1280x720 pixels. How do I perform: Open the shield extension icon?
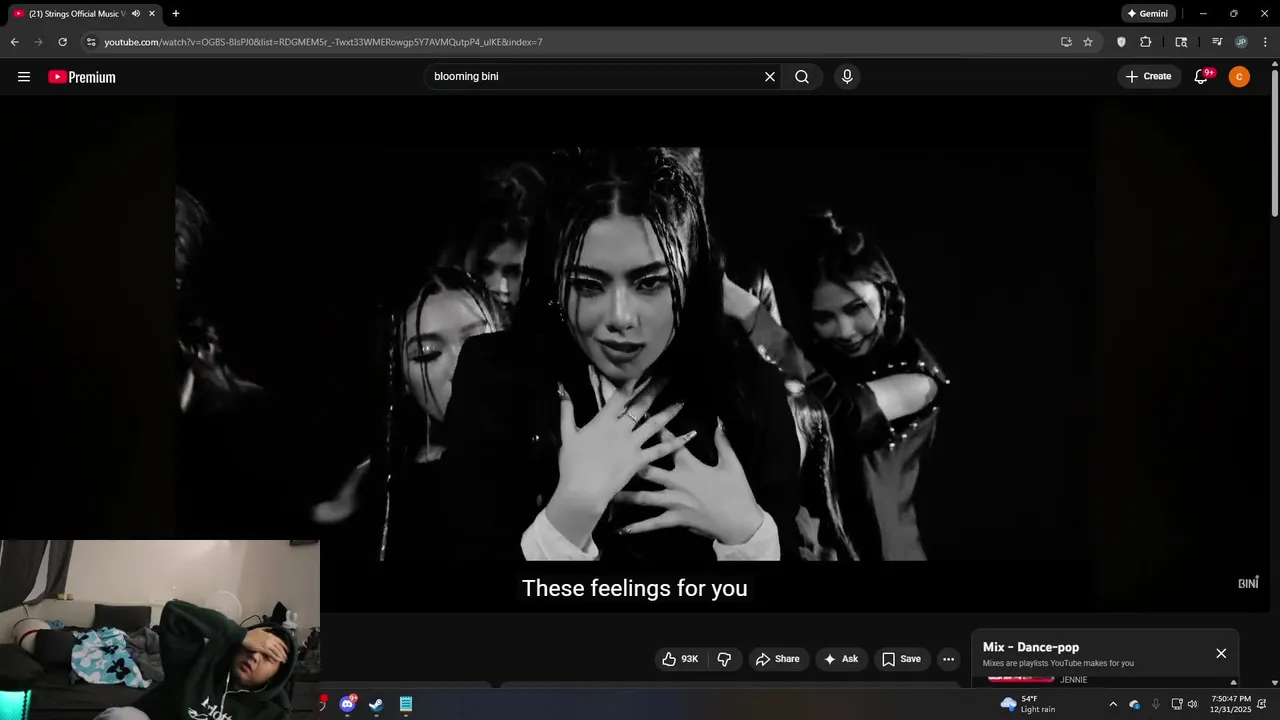tap(1121, 42)
